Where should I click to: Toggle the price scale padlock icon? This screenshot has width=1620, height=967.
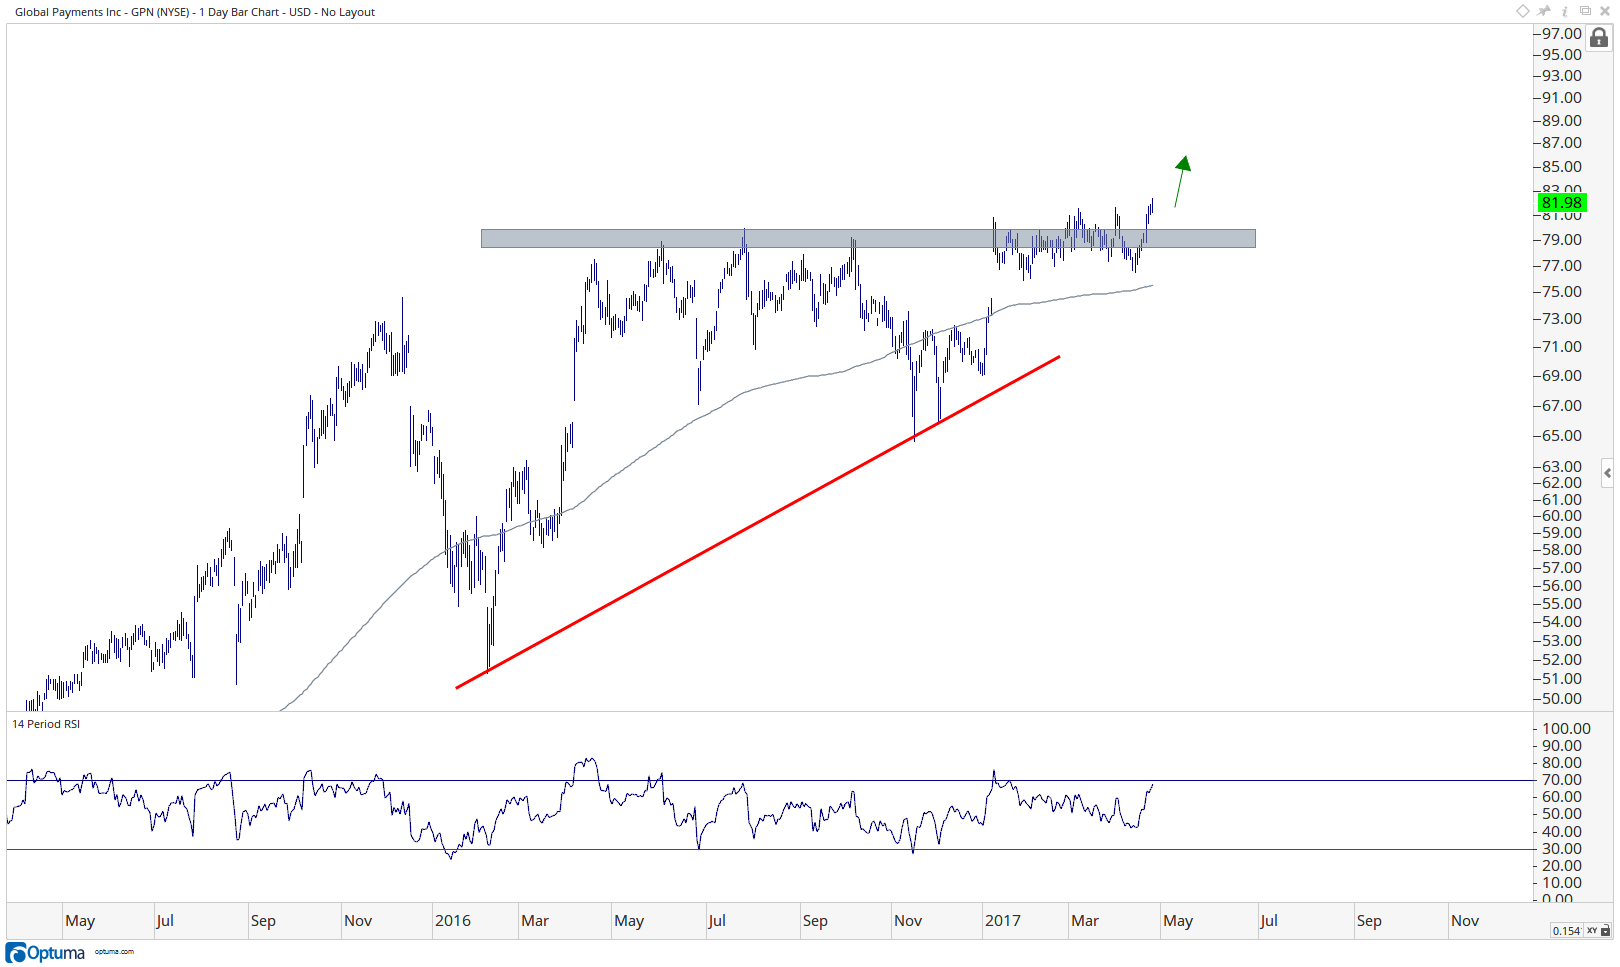click(x=1599, y=38)
